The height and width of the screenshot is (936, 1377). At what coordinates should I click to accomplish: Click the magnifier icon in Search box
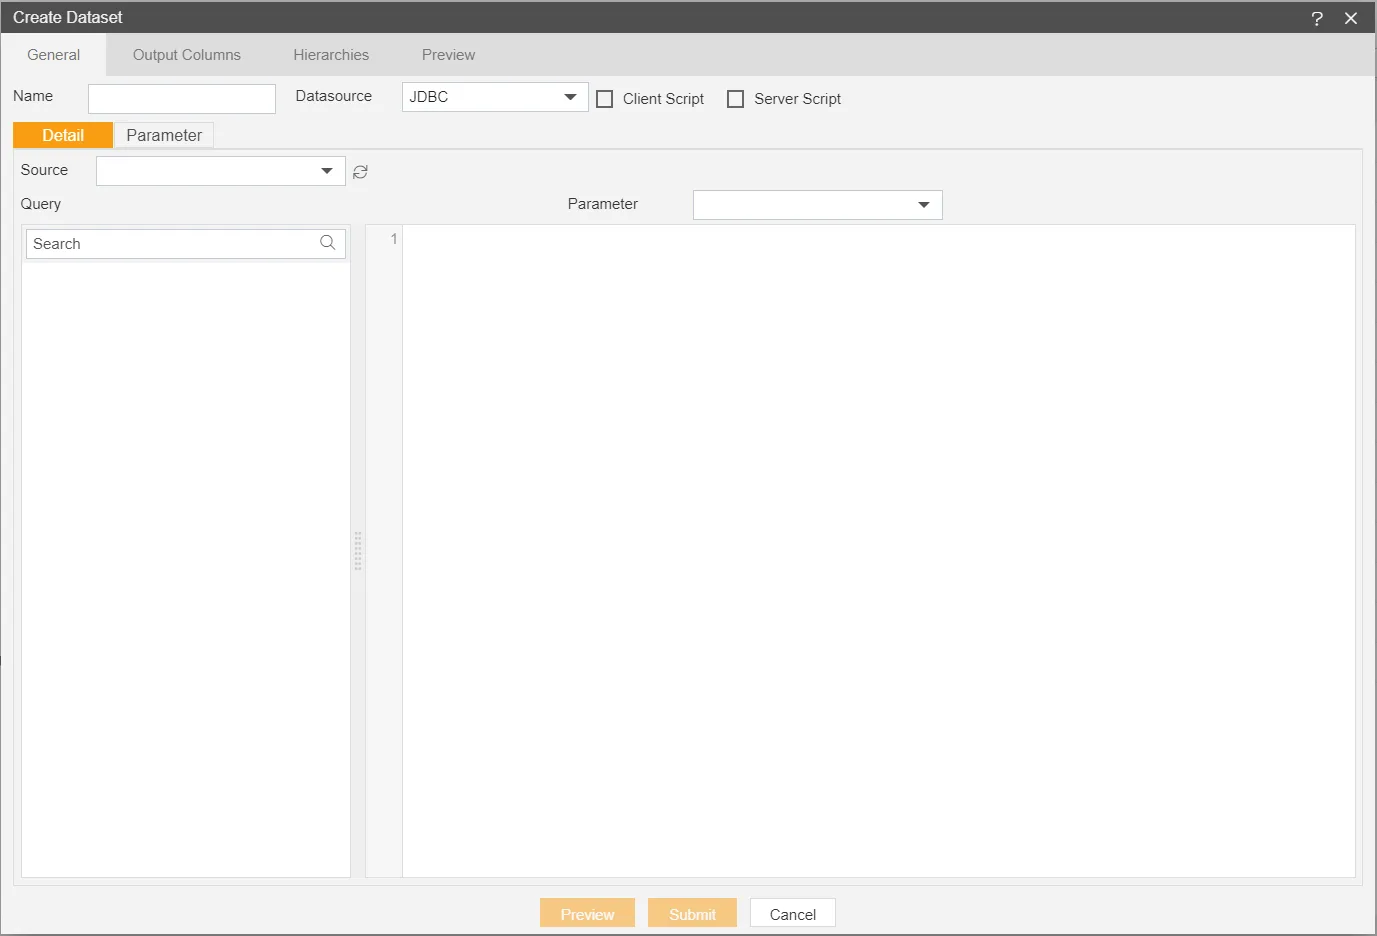pos(328,243)
